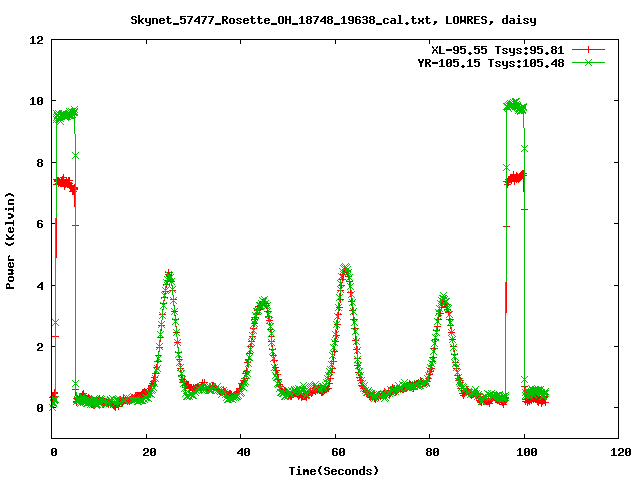The image size is (640, 480).
Task: Click the y-axis tick label 2
Action: click(x=40, y=347)
